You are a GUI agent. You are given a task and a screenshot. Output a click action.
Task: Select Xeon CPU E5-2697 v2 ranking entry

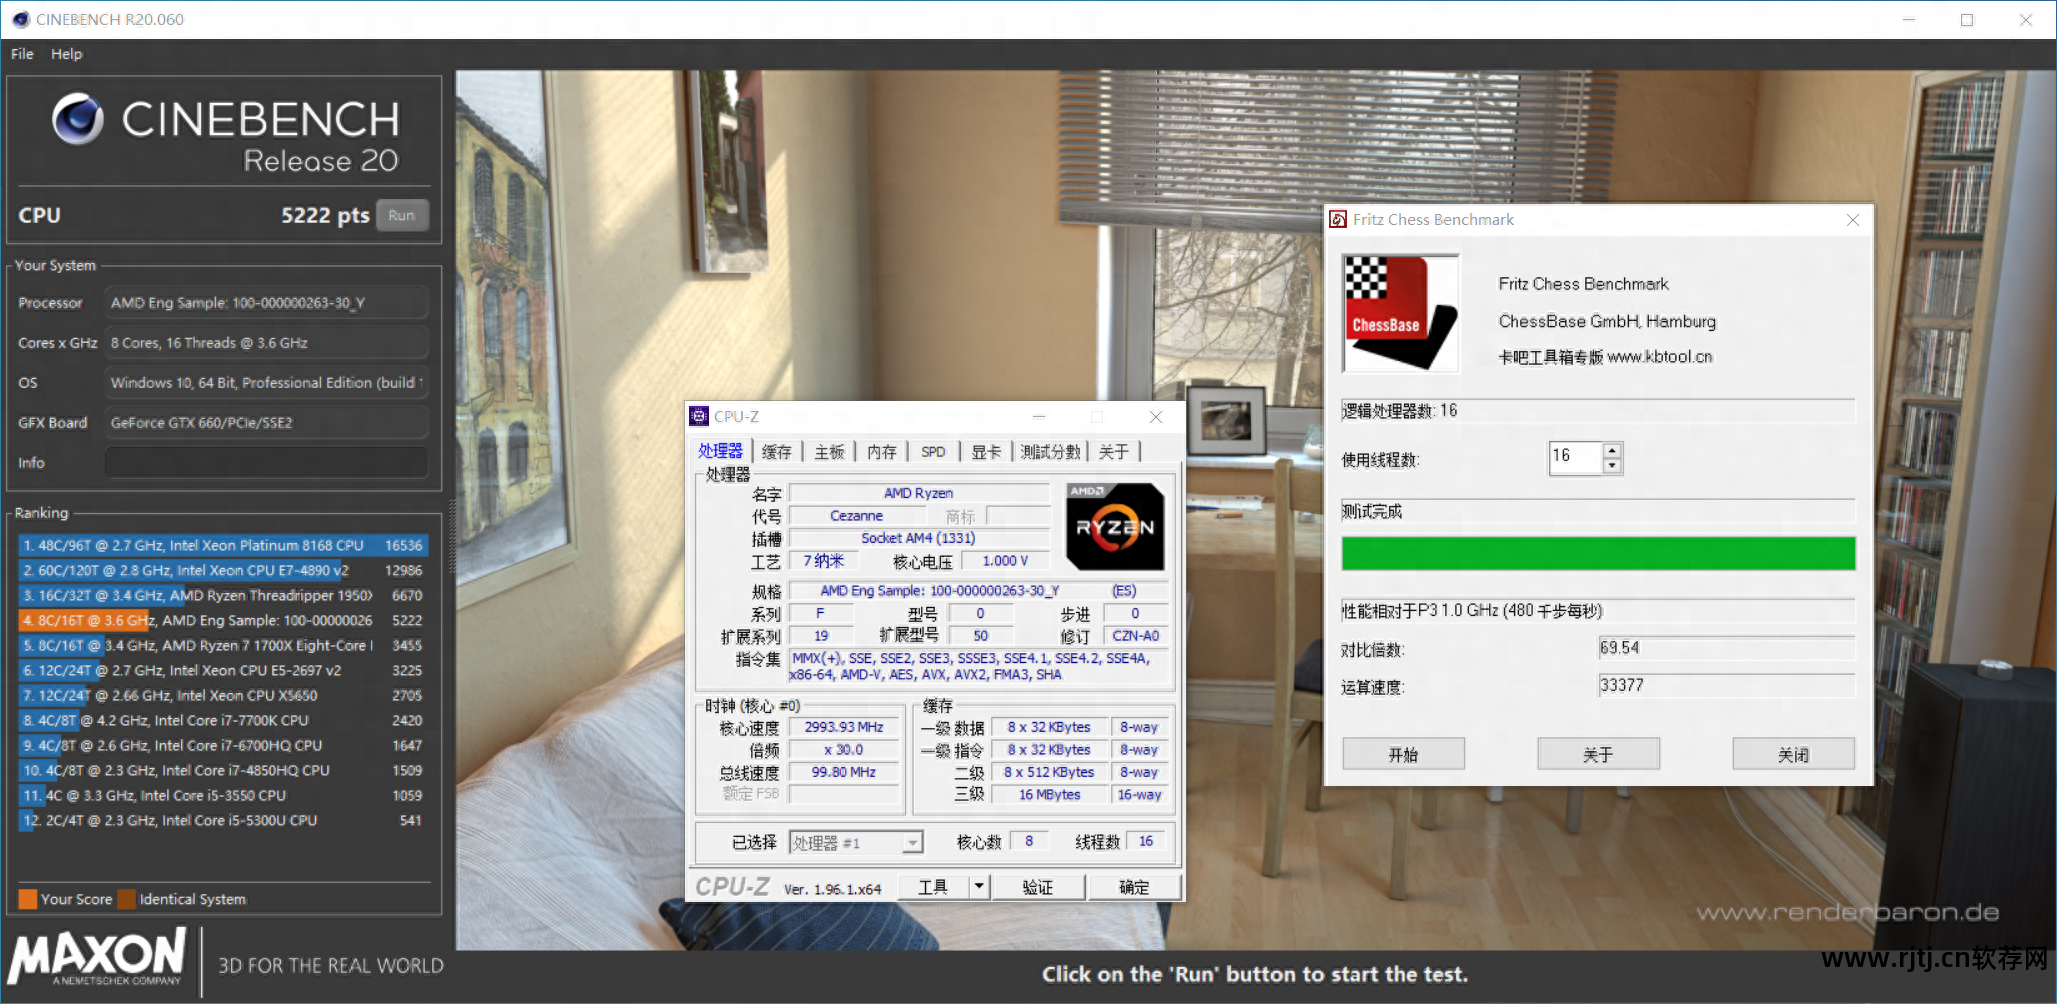[223, 670]
